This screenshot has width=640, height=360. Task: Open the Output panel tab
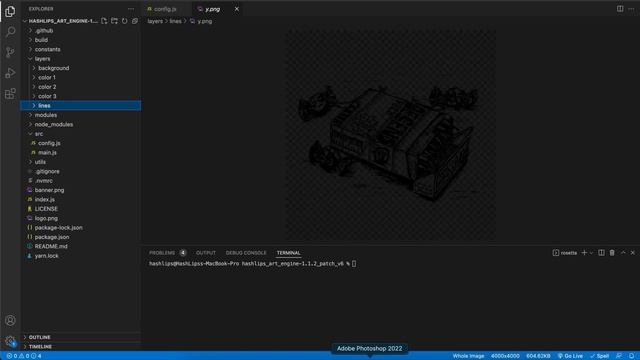(206, 253)
